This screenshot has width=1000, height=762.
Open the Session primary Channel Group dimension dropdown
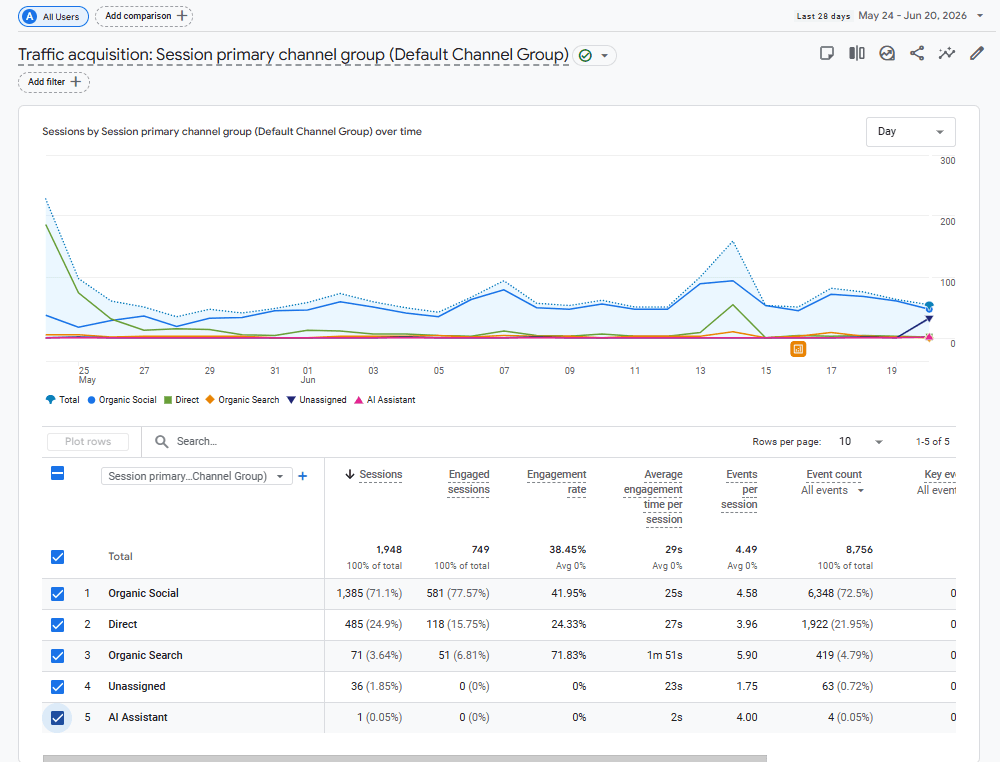pos(196,476)
